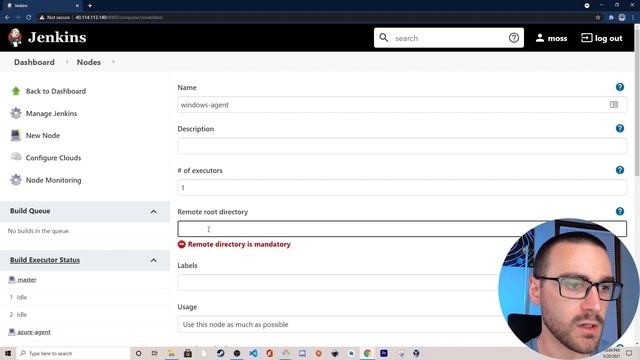Open Configure Clouds
This screenshot has height=360, width=640.
53,158
